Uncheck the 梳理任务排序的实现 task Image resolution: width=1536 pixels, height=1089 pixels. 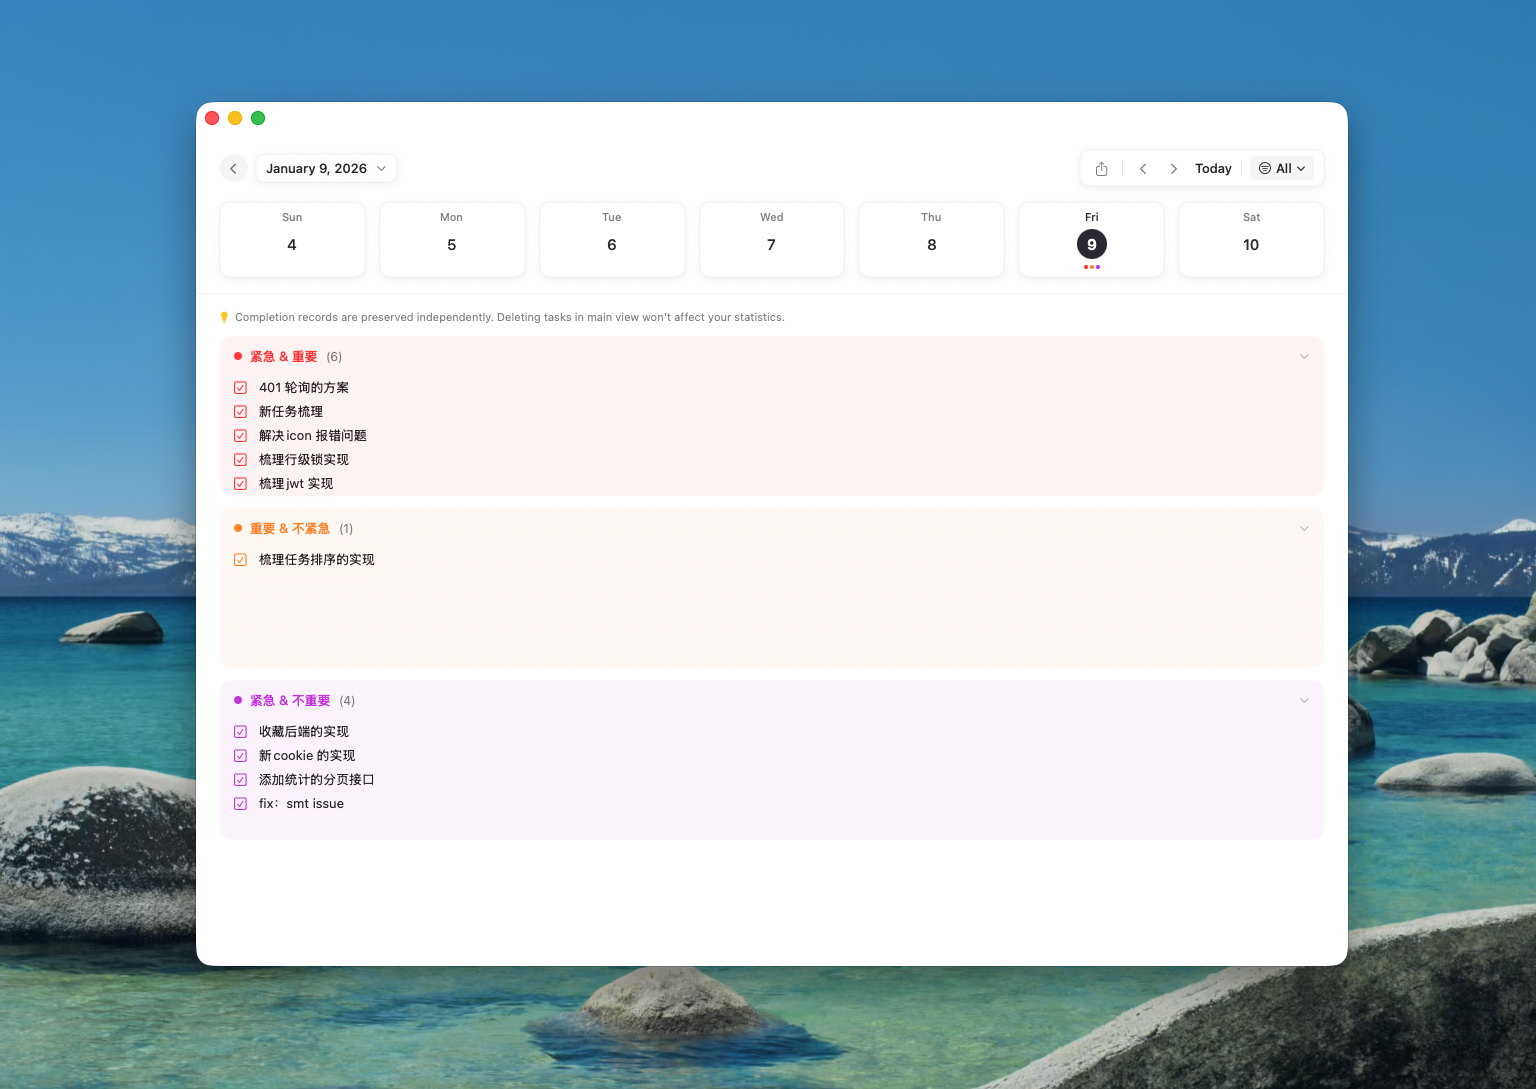(240, 559)
